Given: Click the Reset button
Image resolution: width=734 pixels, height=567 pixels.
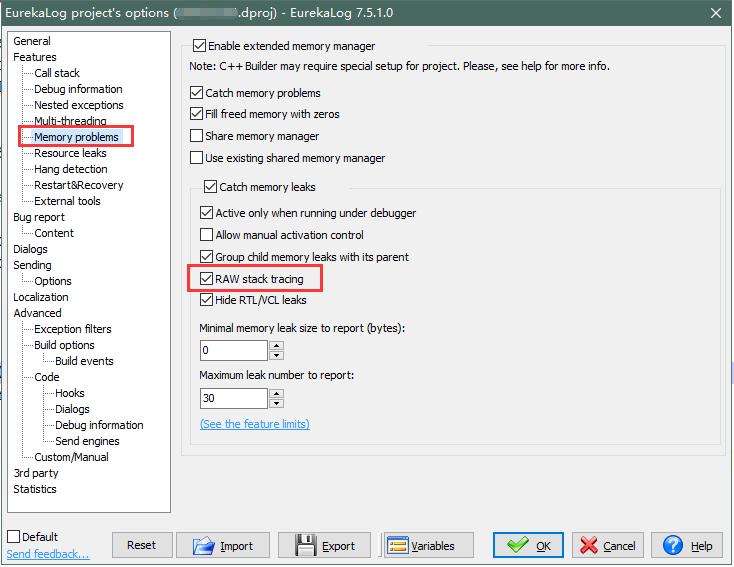Looking at the screenshot, I should coord(142,545).
